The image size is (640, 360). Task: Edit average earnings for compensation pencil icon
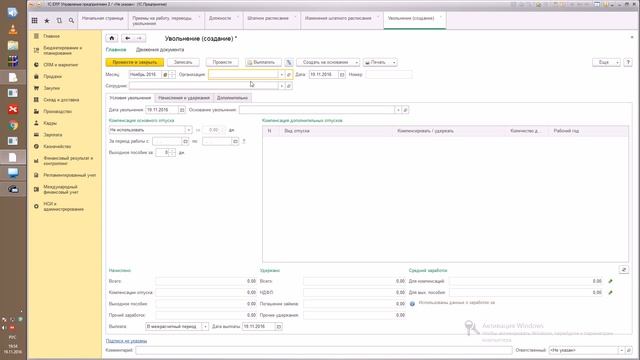point(611,281)
